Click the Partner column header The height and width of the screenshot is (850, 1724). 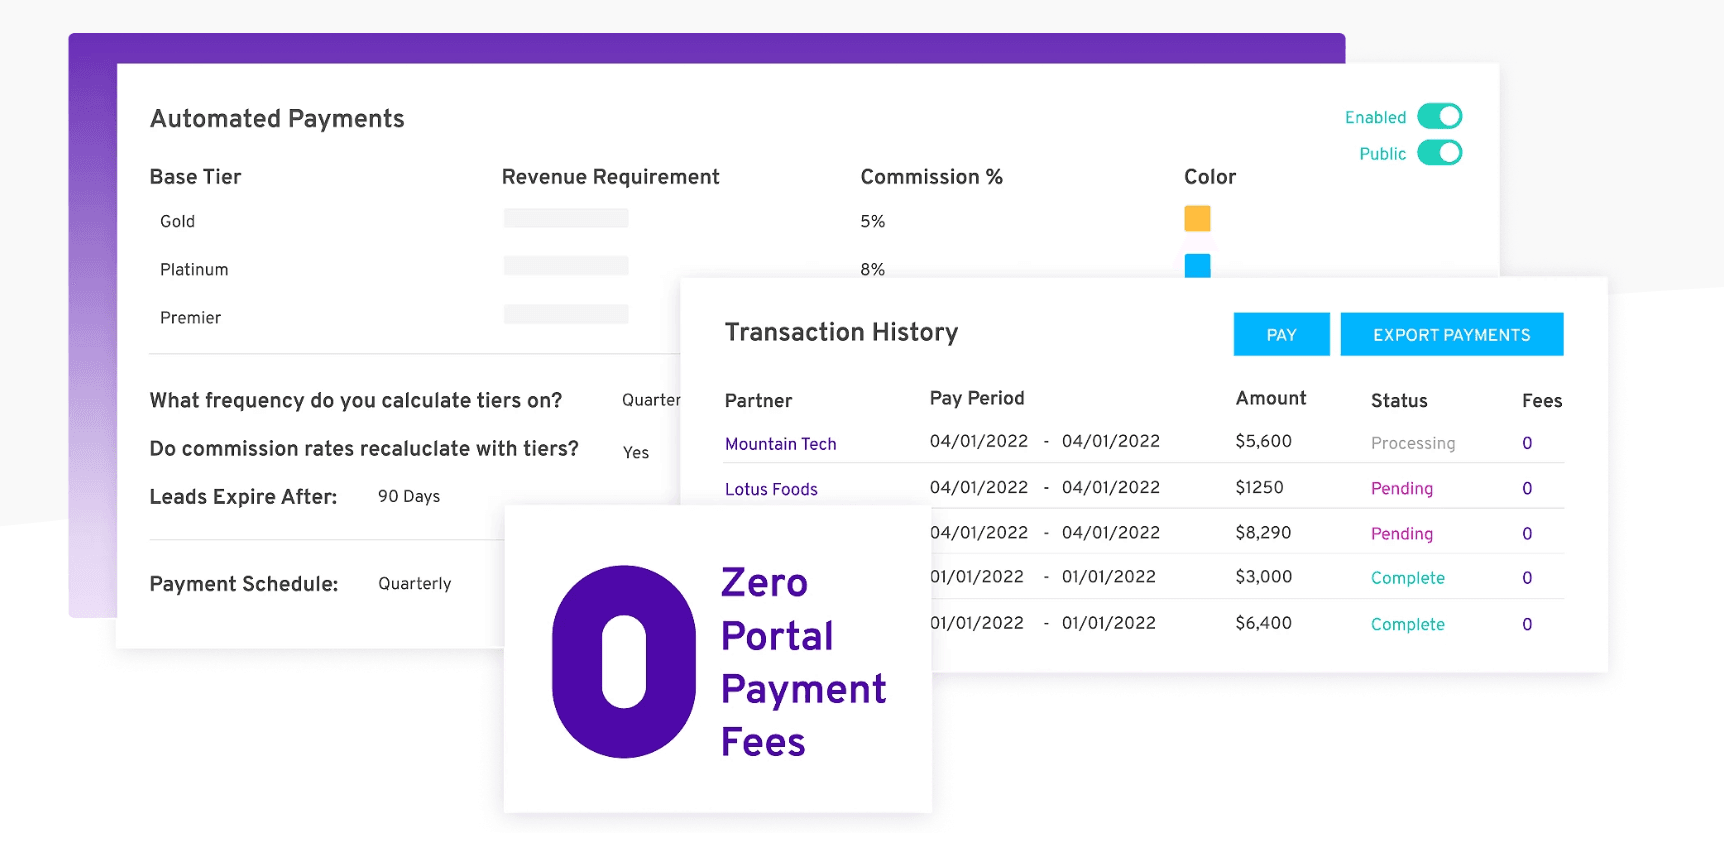coord(758,401)
